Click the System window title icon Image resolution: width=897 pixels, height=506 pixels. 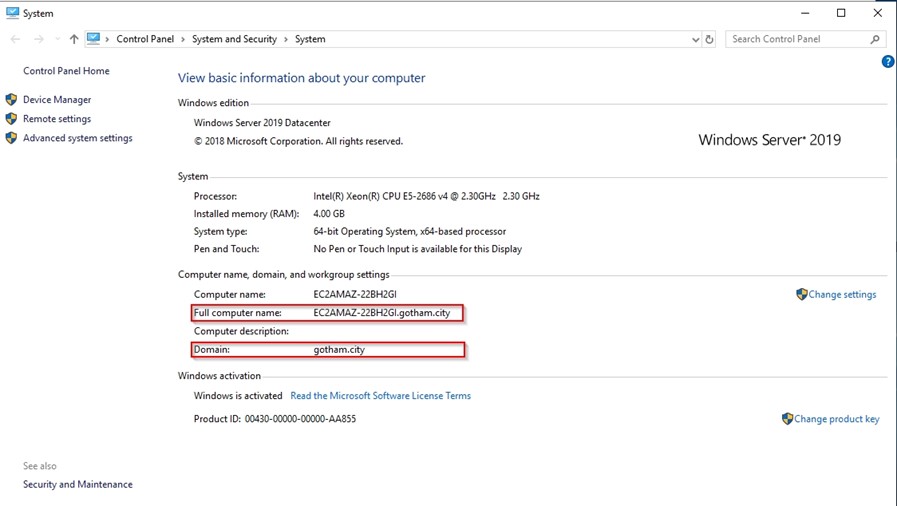(x=12, y=13)
